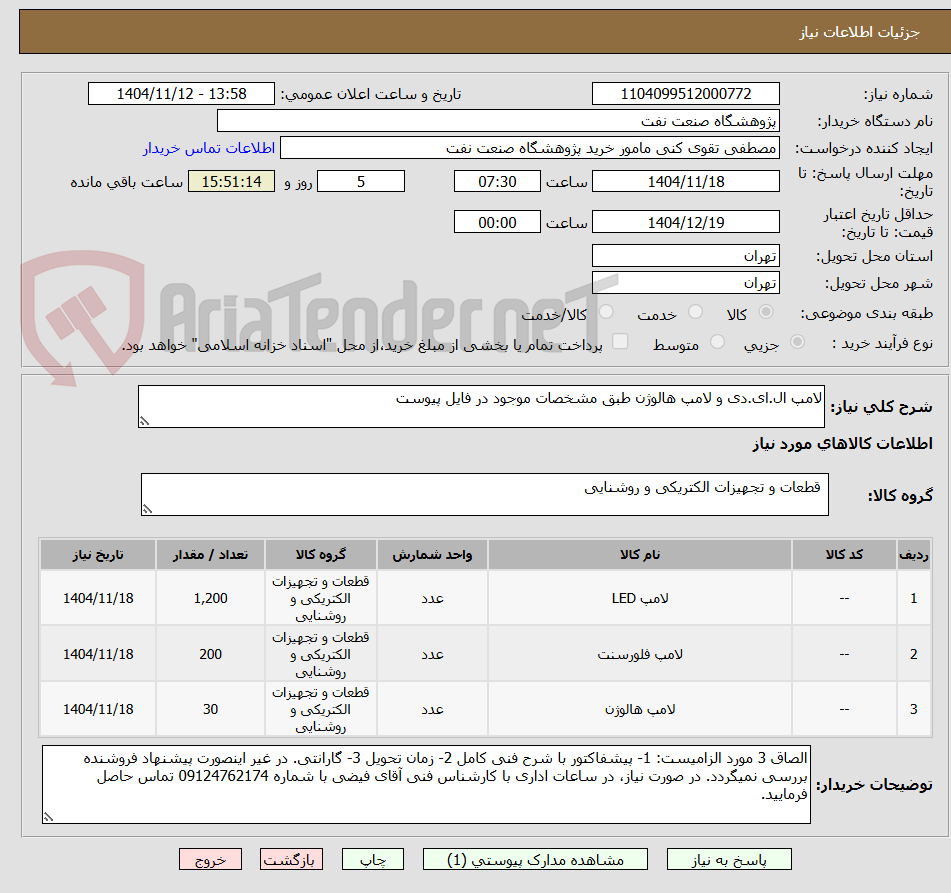Click the اطلاعات کالاهای مورد نیاز heading
The height and width of the screenshot is (893, 951).
click(842, 443)
